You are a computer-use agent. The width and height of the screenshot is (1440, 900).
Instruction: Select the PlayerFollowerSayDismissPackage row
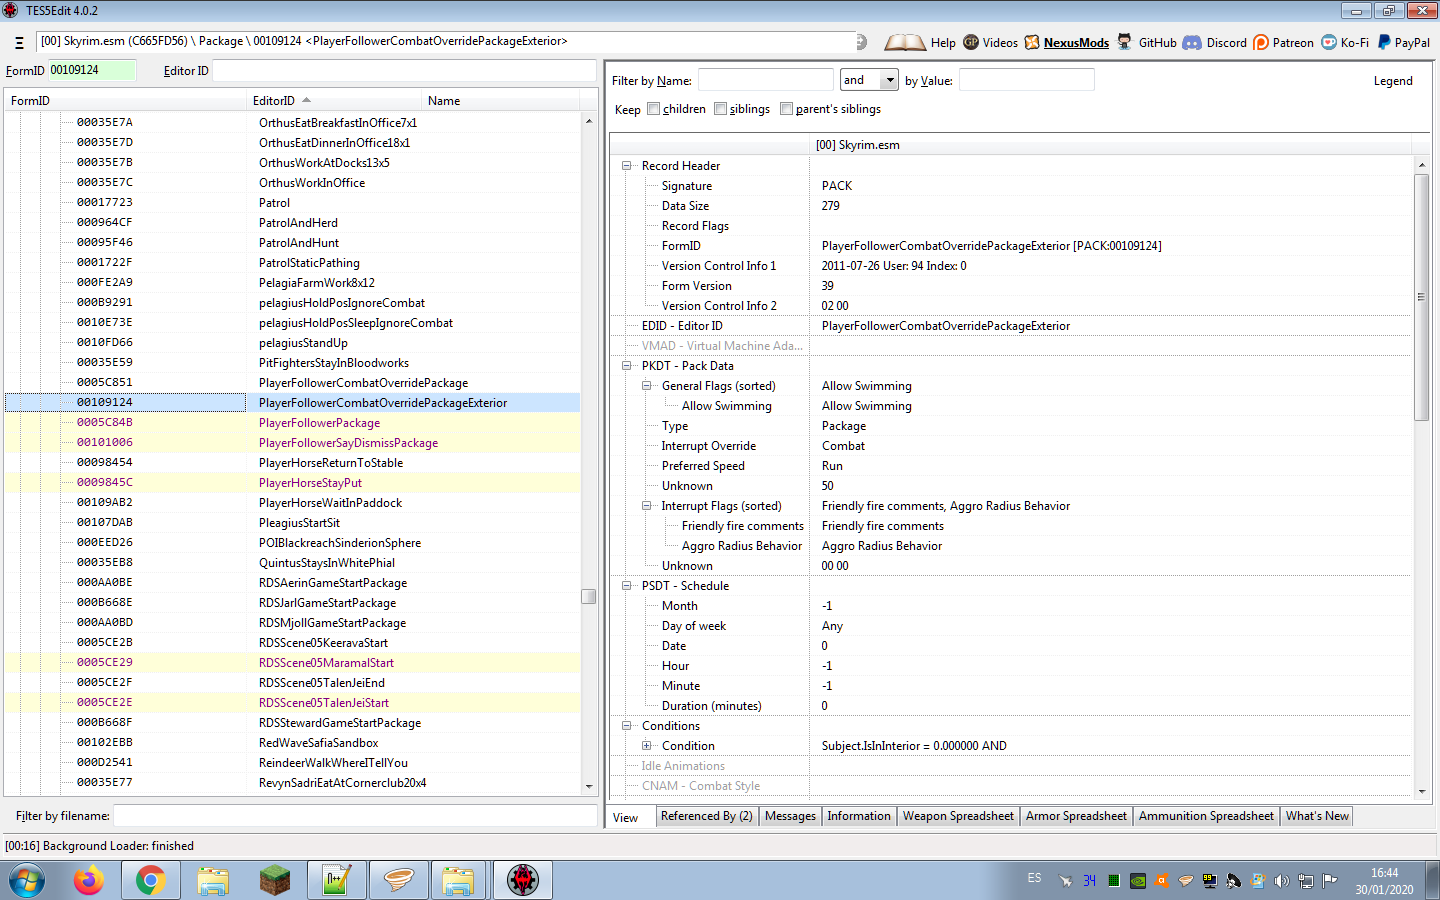pyautogui.click(x=292, y=443)
